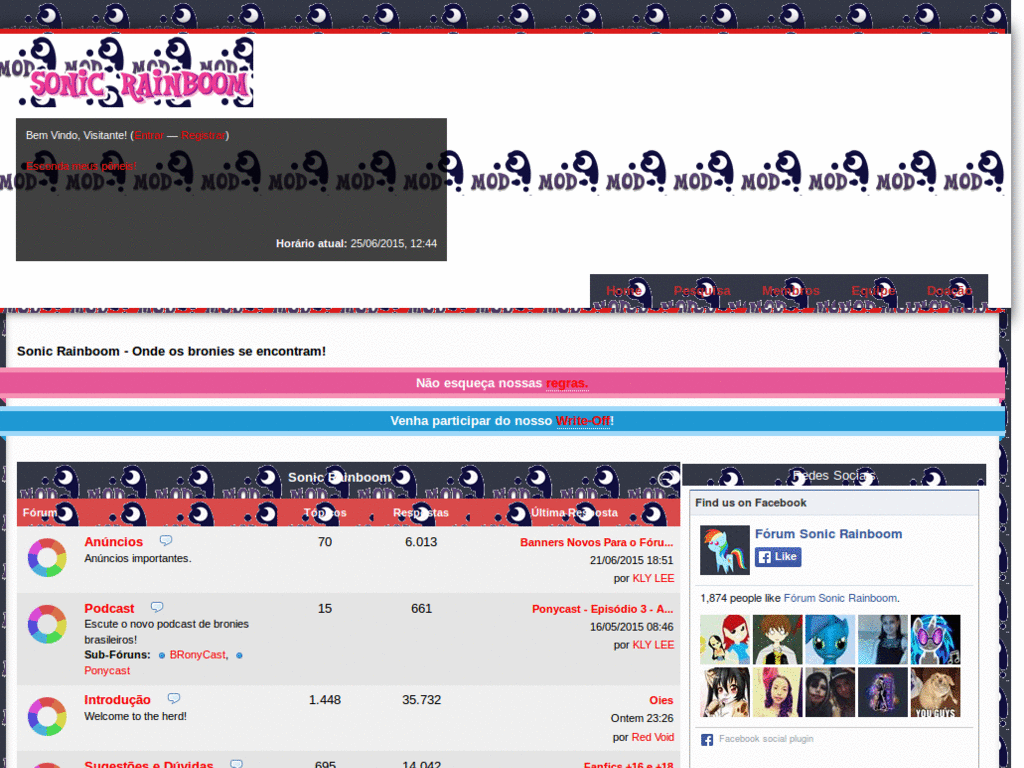The width and height of the screenshot is (1024, 768).
Task: Collapse the Sonic Rainboom category section
Action: pyautogui.click(x=667, y=479)
